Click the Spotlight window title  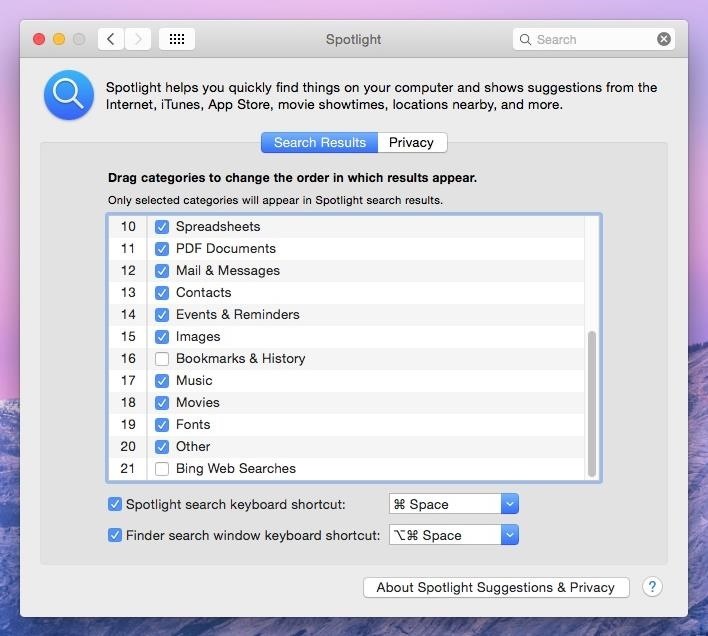pos(354,40)
